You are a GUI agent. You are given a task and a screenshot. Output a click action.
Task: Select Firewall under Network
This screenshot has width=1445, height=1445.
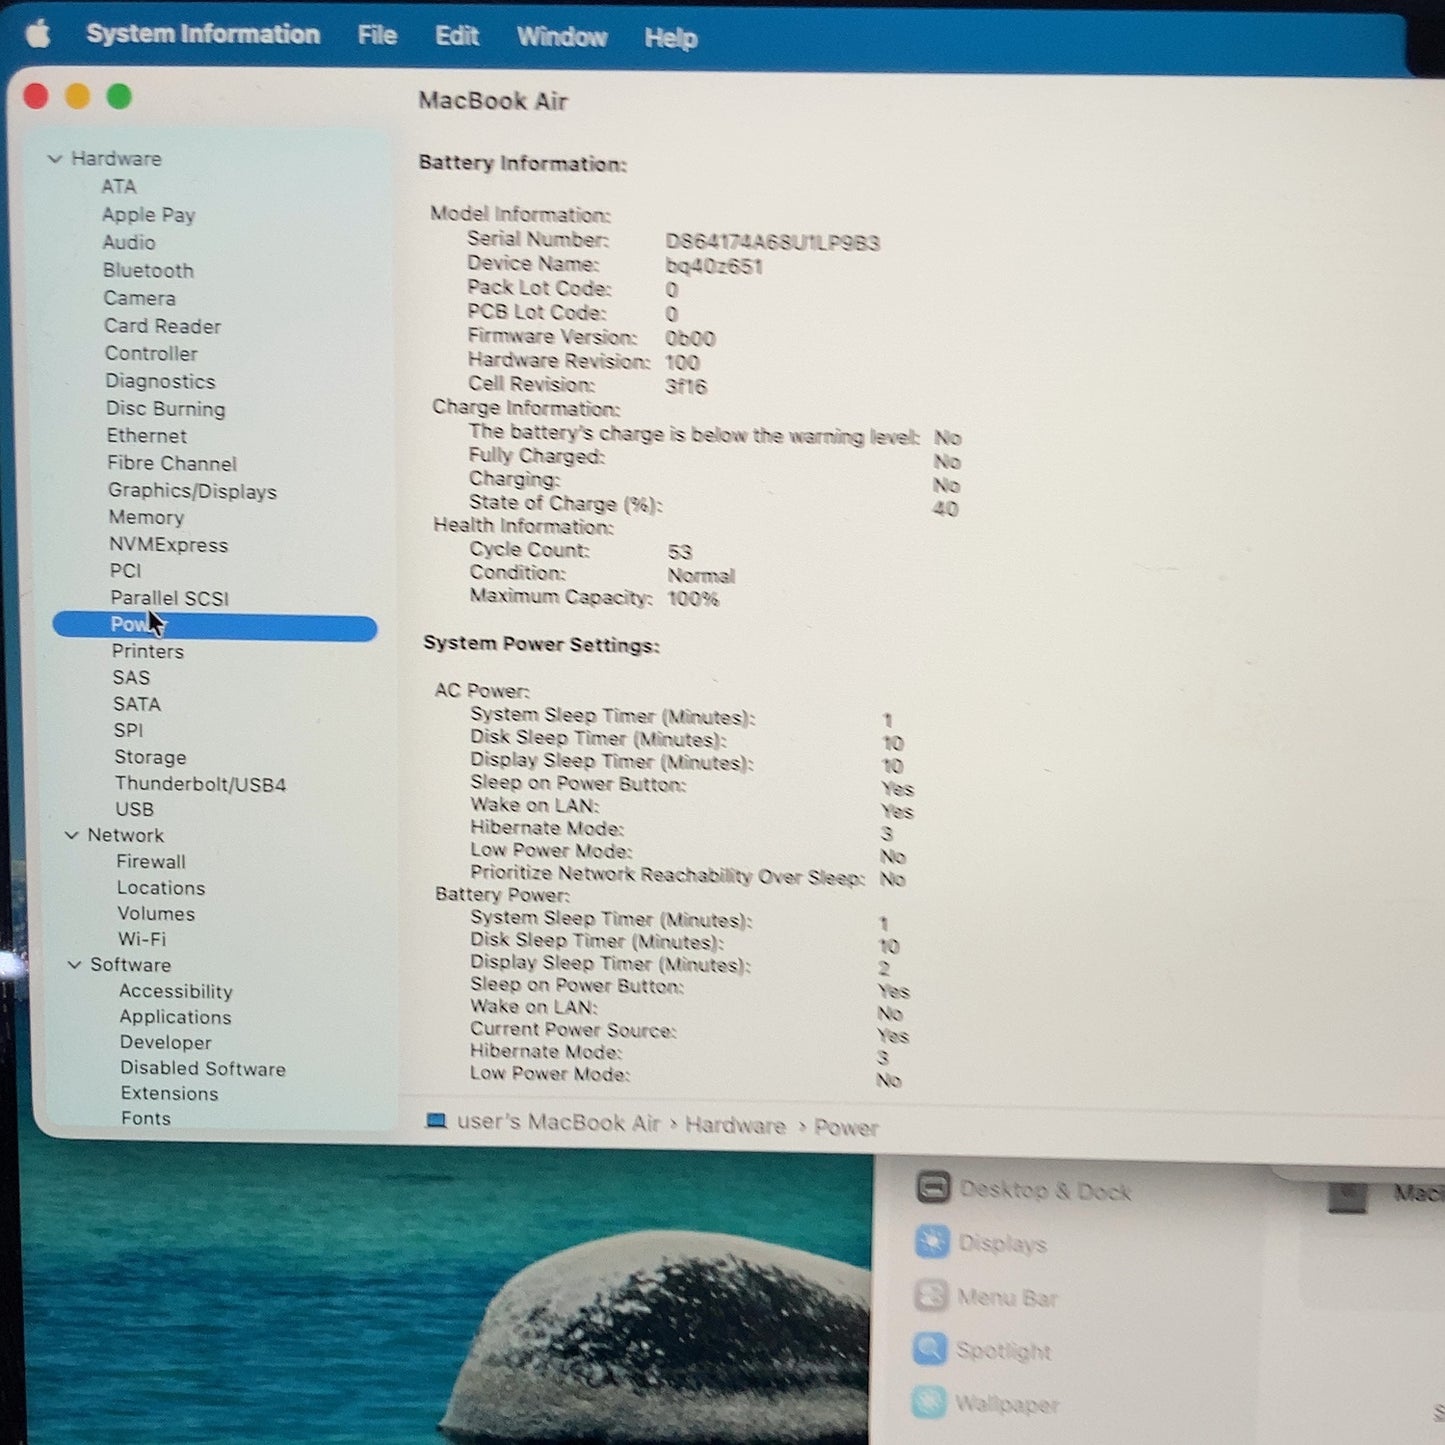(151, 862)
